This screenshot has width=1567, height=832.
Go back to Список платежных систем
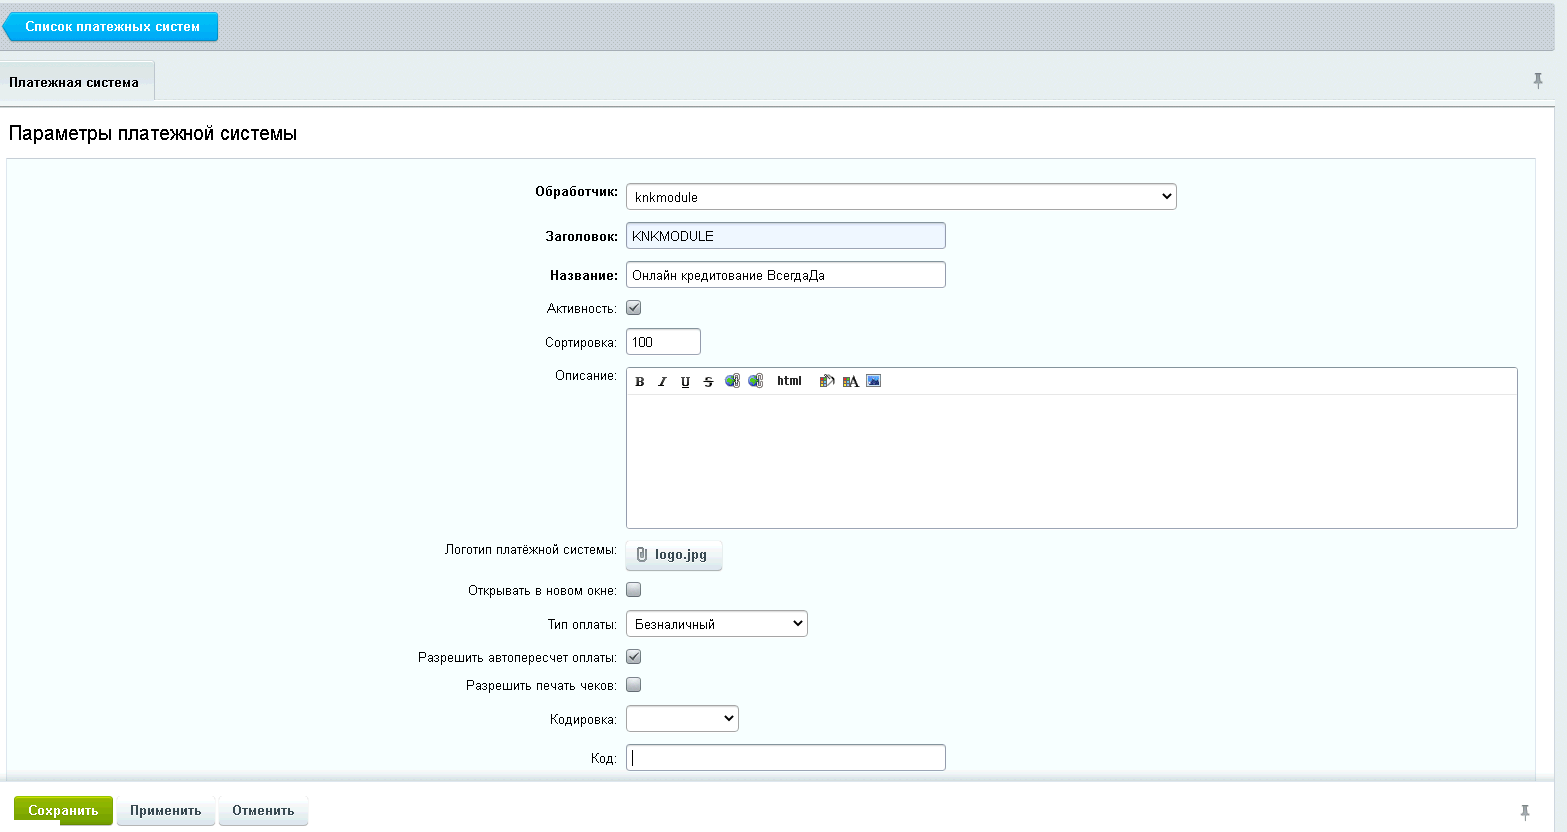(112, 27)
